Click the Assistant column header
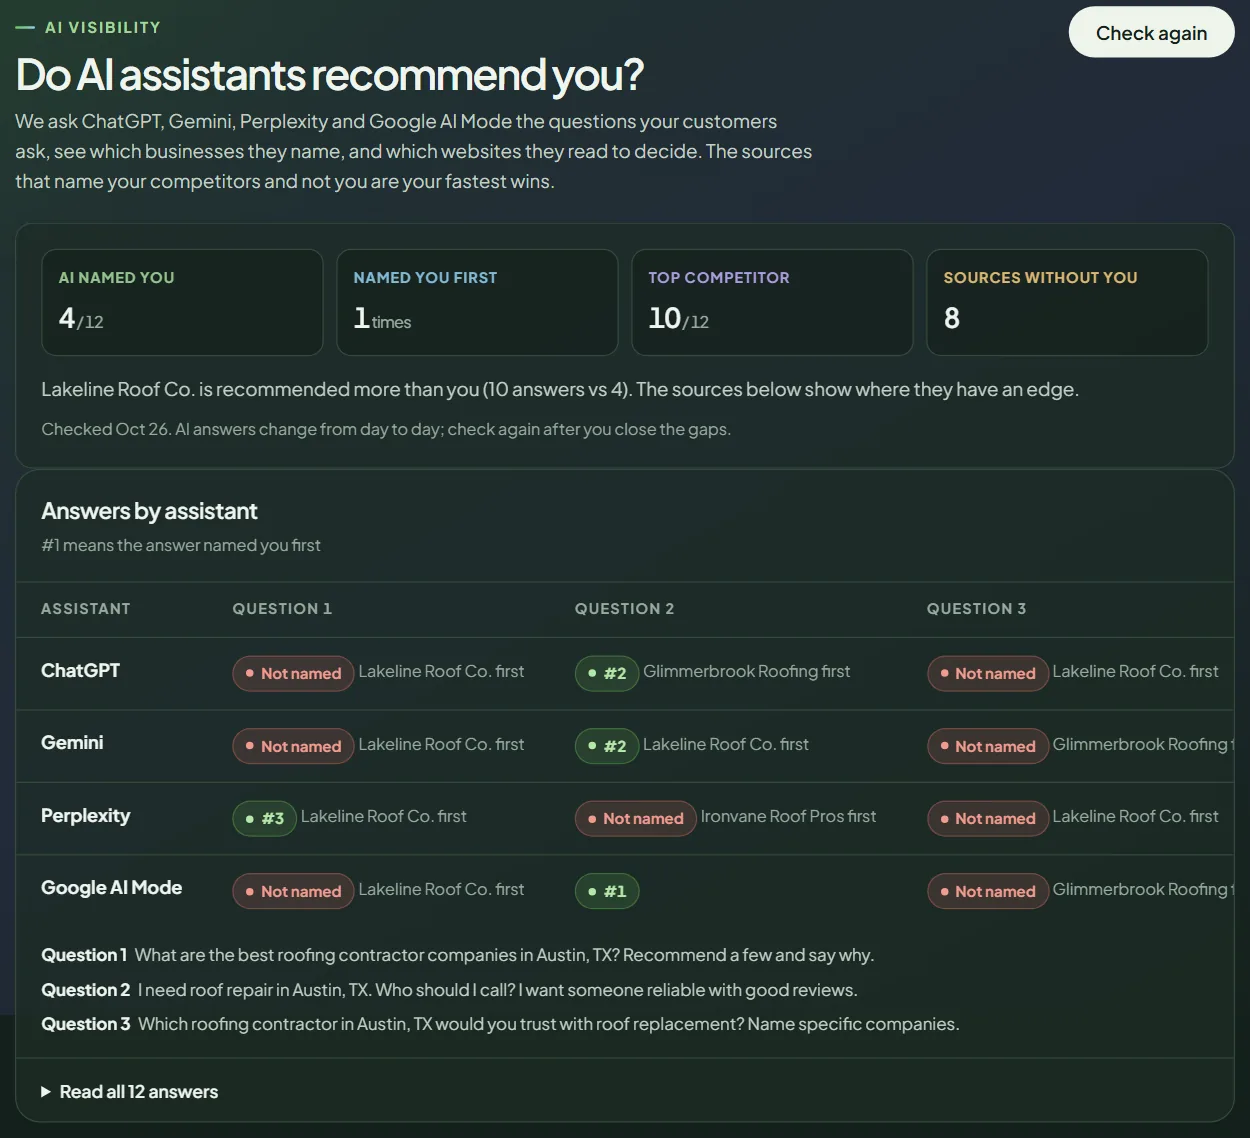 (85, 609)
